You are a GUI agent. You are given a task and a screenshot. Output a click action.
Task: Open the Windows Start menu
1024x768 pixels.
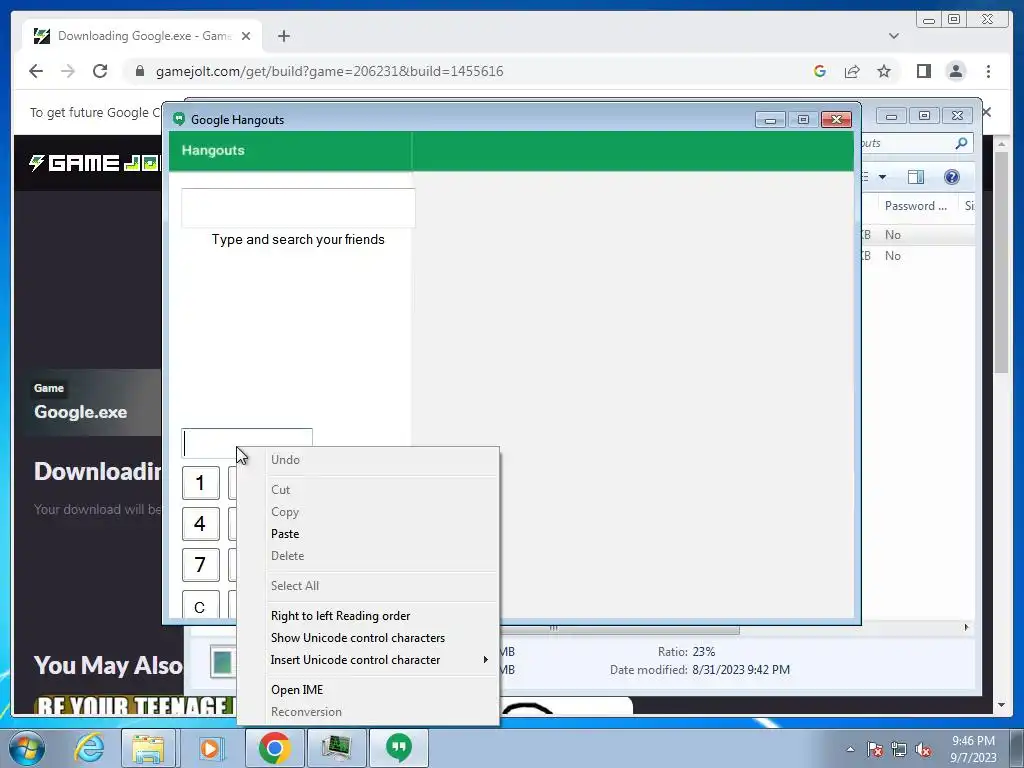(27, 748)
